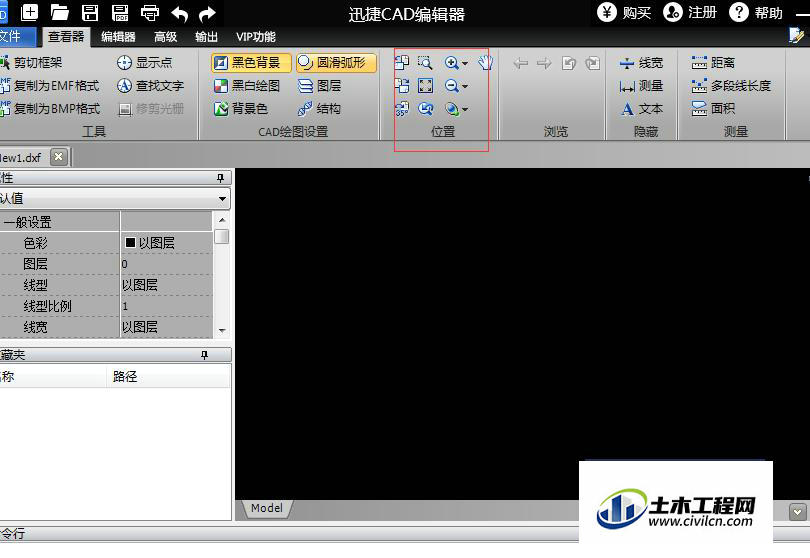Toggle 文本 visibility in the 隐藏 group
The height and width of the screenshot is (558, 810).
[x=641, y=108]
